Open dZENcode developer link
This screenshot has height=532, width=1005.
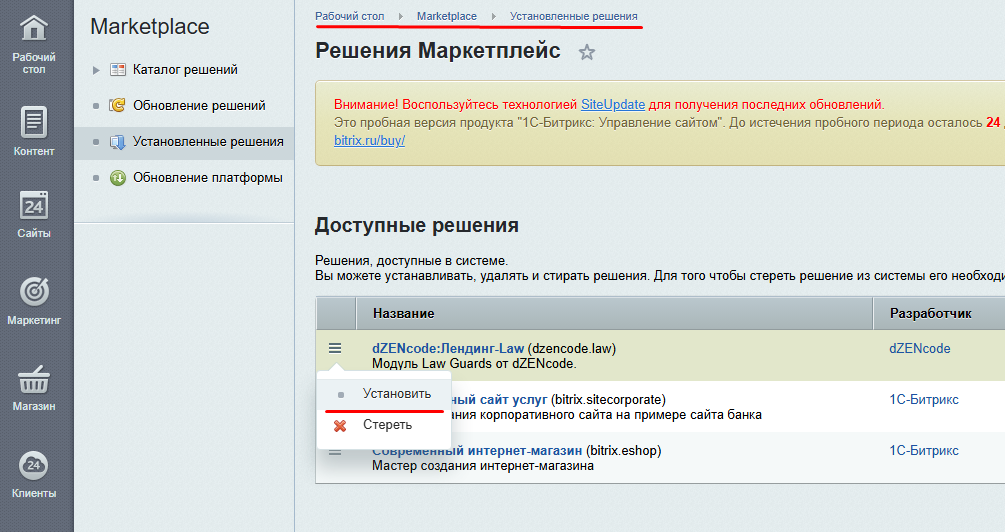920,349
